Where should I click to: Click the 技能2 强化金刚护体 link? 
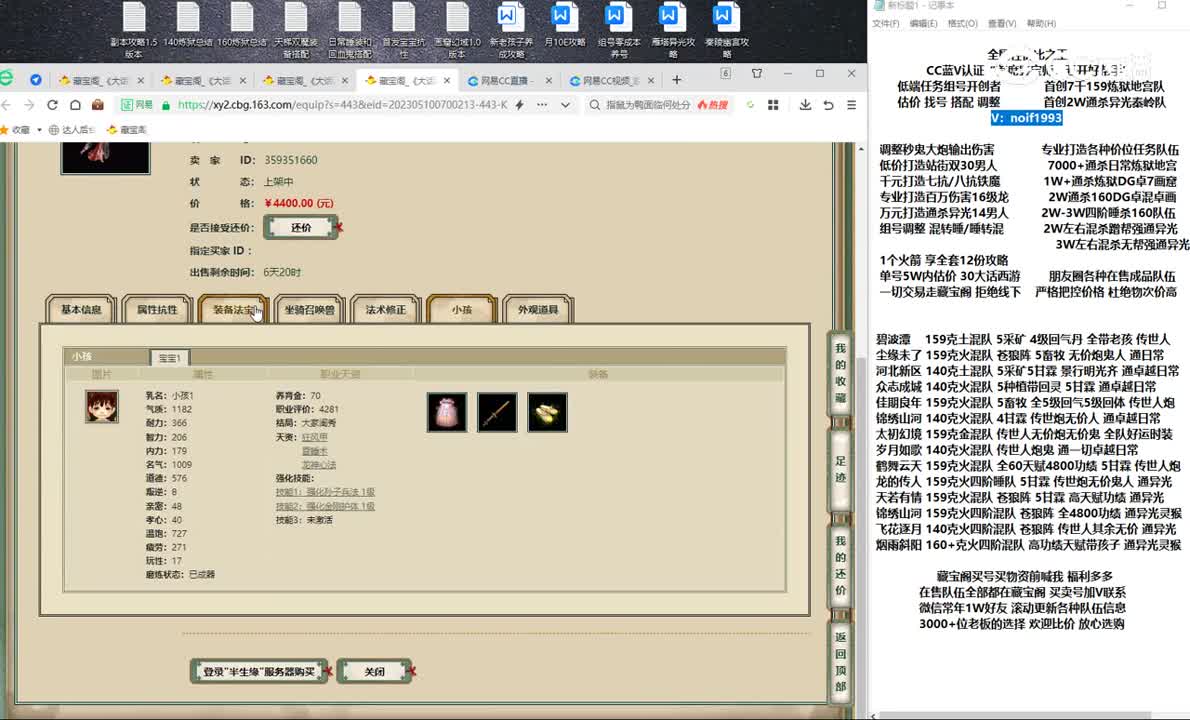[x=325, y=506]
